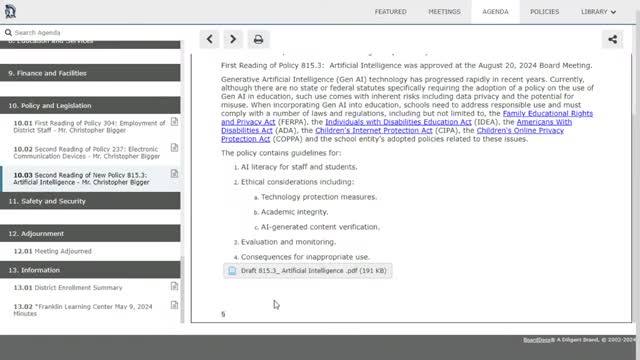This screenshot has height=360, width=640.
Task: Click the BoardDocs logo icon
Action: click(10, 11)
